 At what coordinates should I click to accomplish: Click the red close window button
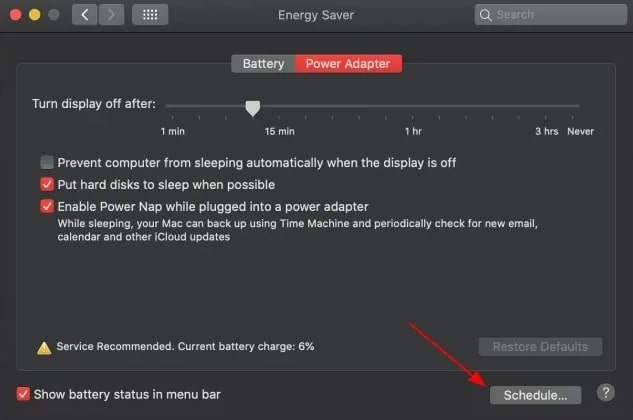coord(16,15)
